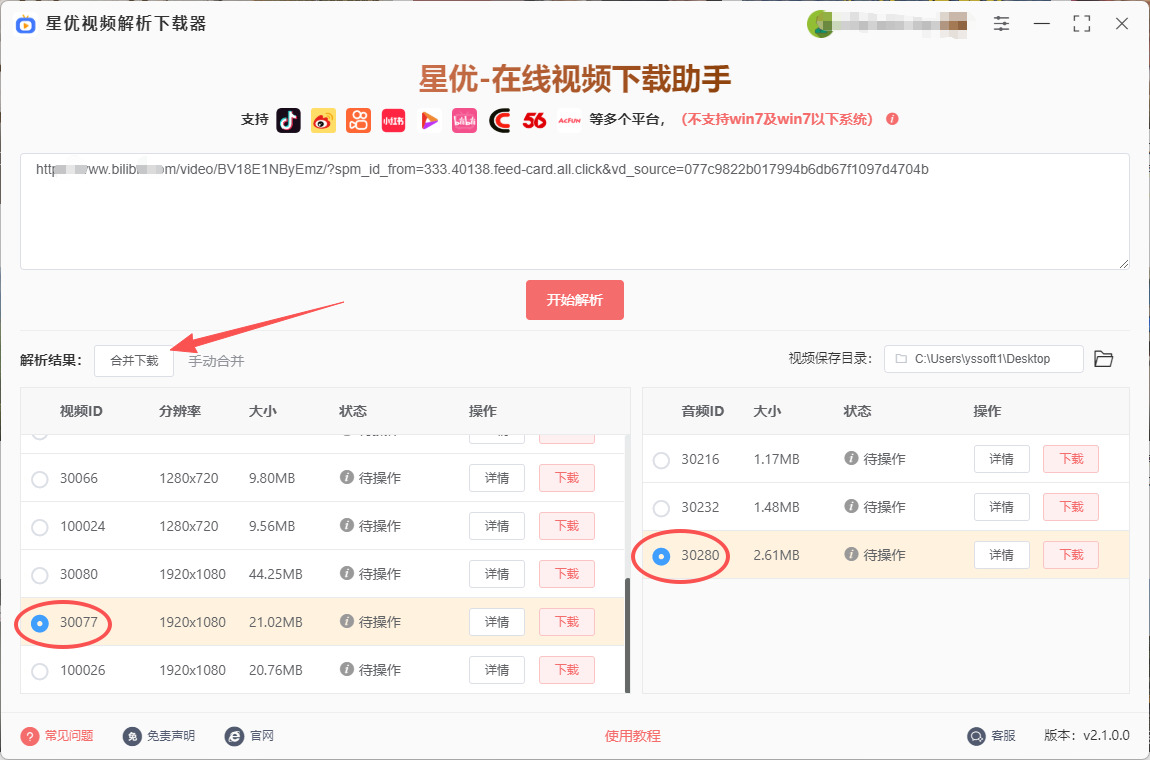1150x760 pixels.
Task: Click the Xiaohongshu red icon
Action: tap(394, 120)
